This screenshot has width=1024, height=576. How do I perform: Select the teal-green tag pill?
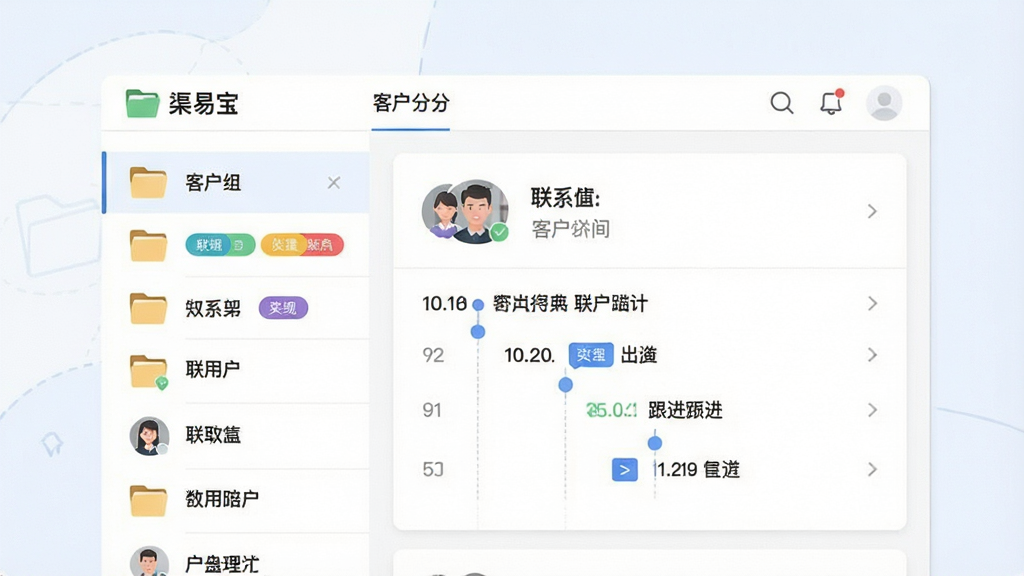point(220,245)
